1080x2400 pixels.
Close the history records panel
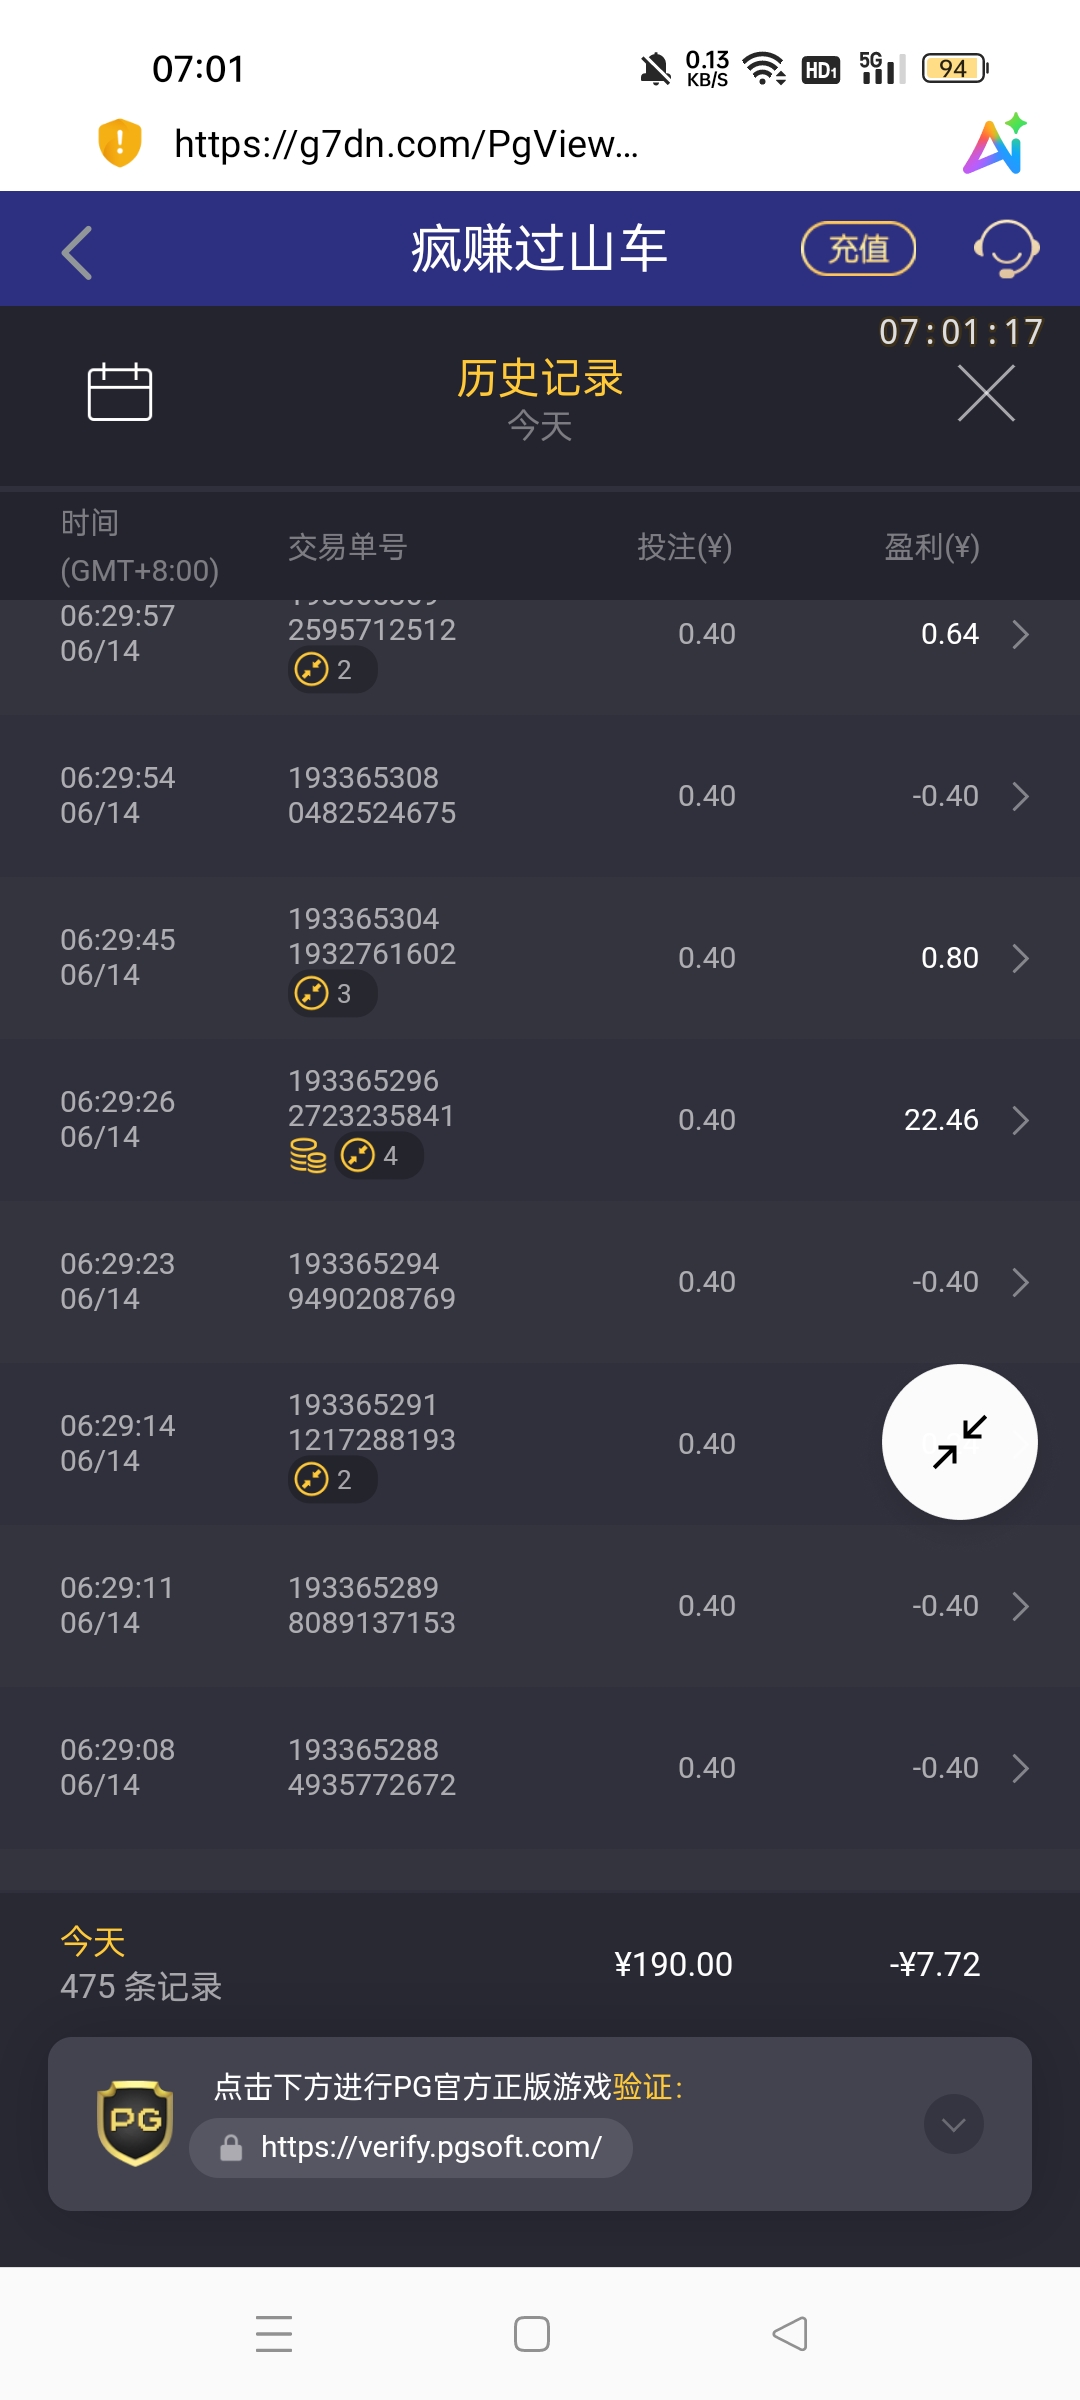(986, 393)
